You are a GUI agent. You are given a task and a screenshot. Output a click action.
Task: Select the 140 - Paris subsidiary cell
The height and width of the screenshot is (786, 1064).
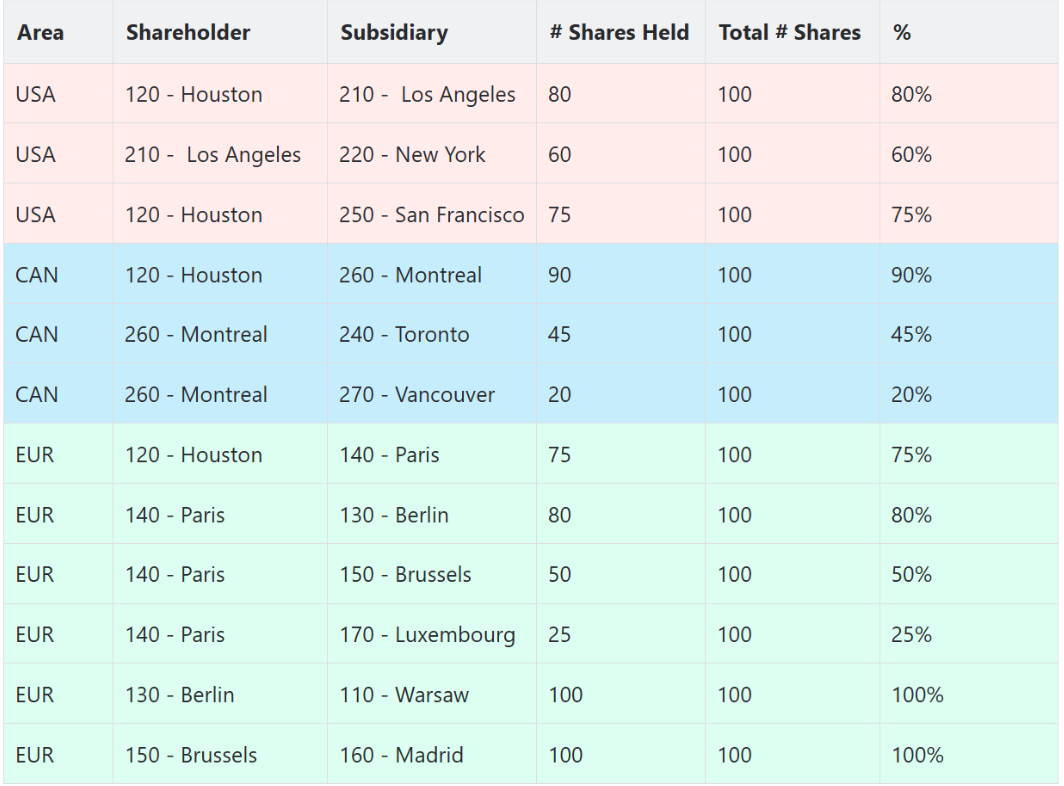[432, 454]
